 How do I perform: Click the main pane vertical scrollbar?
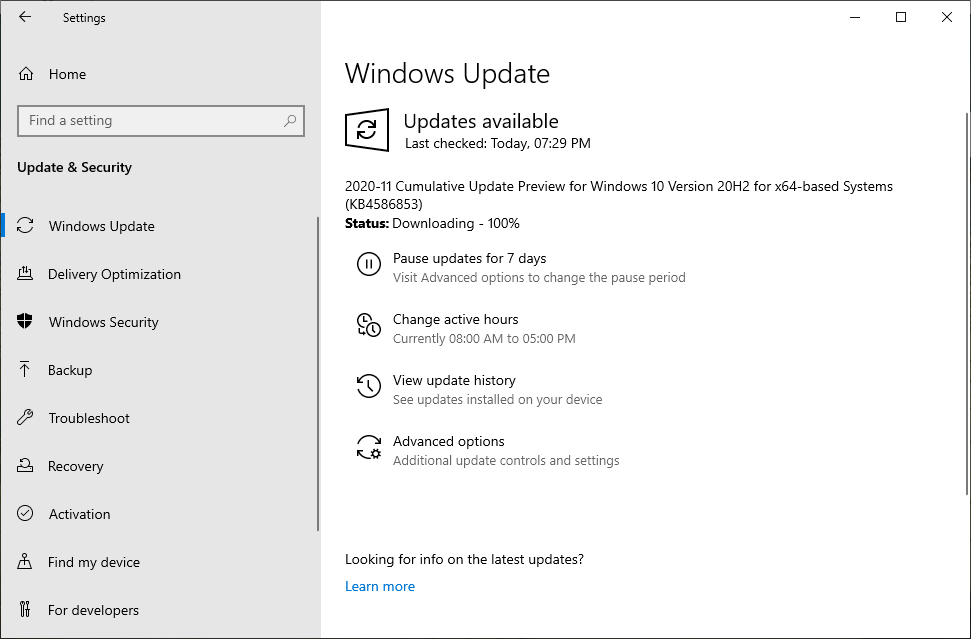pos(967,303)
